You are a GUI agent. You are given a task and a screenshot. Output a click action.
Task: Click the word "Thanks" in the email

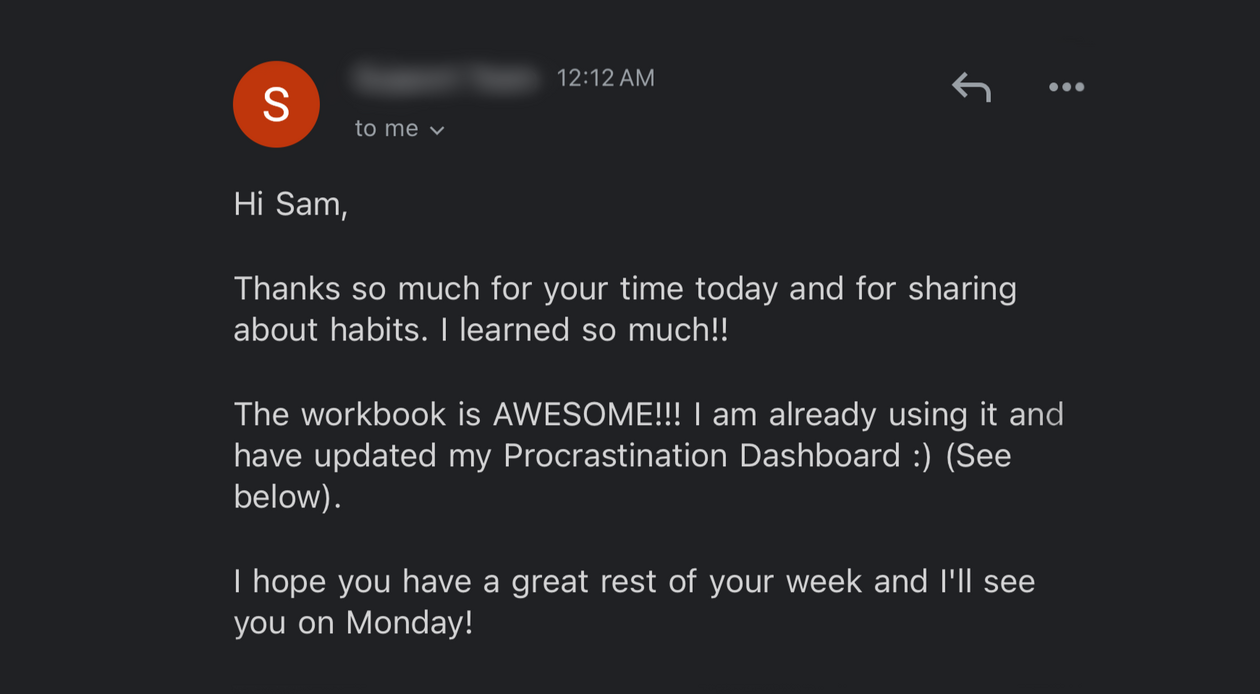288,289
